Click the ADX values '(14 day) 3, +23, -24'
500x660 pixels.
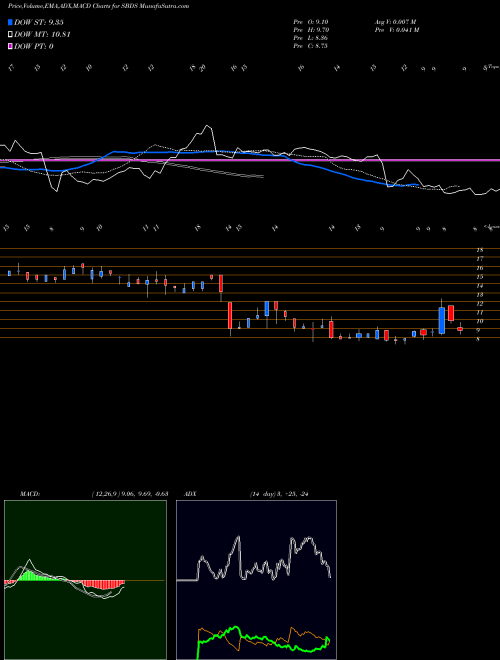pyautogui.click(x=279, y=494)
